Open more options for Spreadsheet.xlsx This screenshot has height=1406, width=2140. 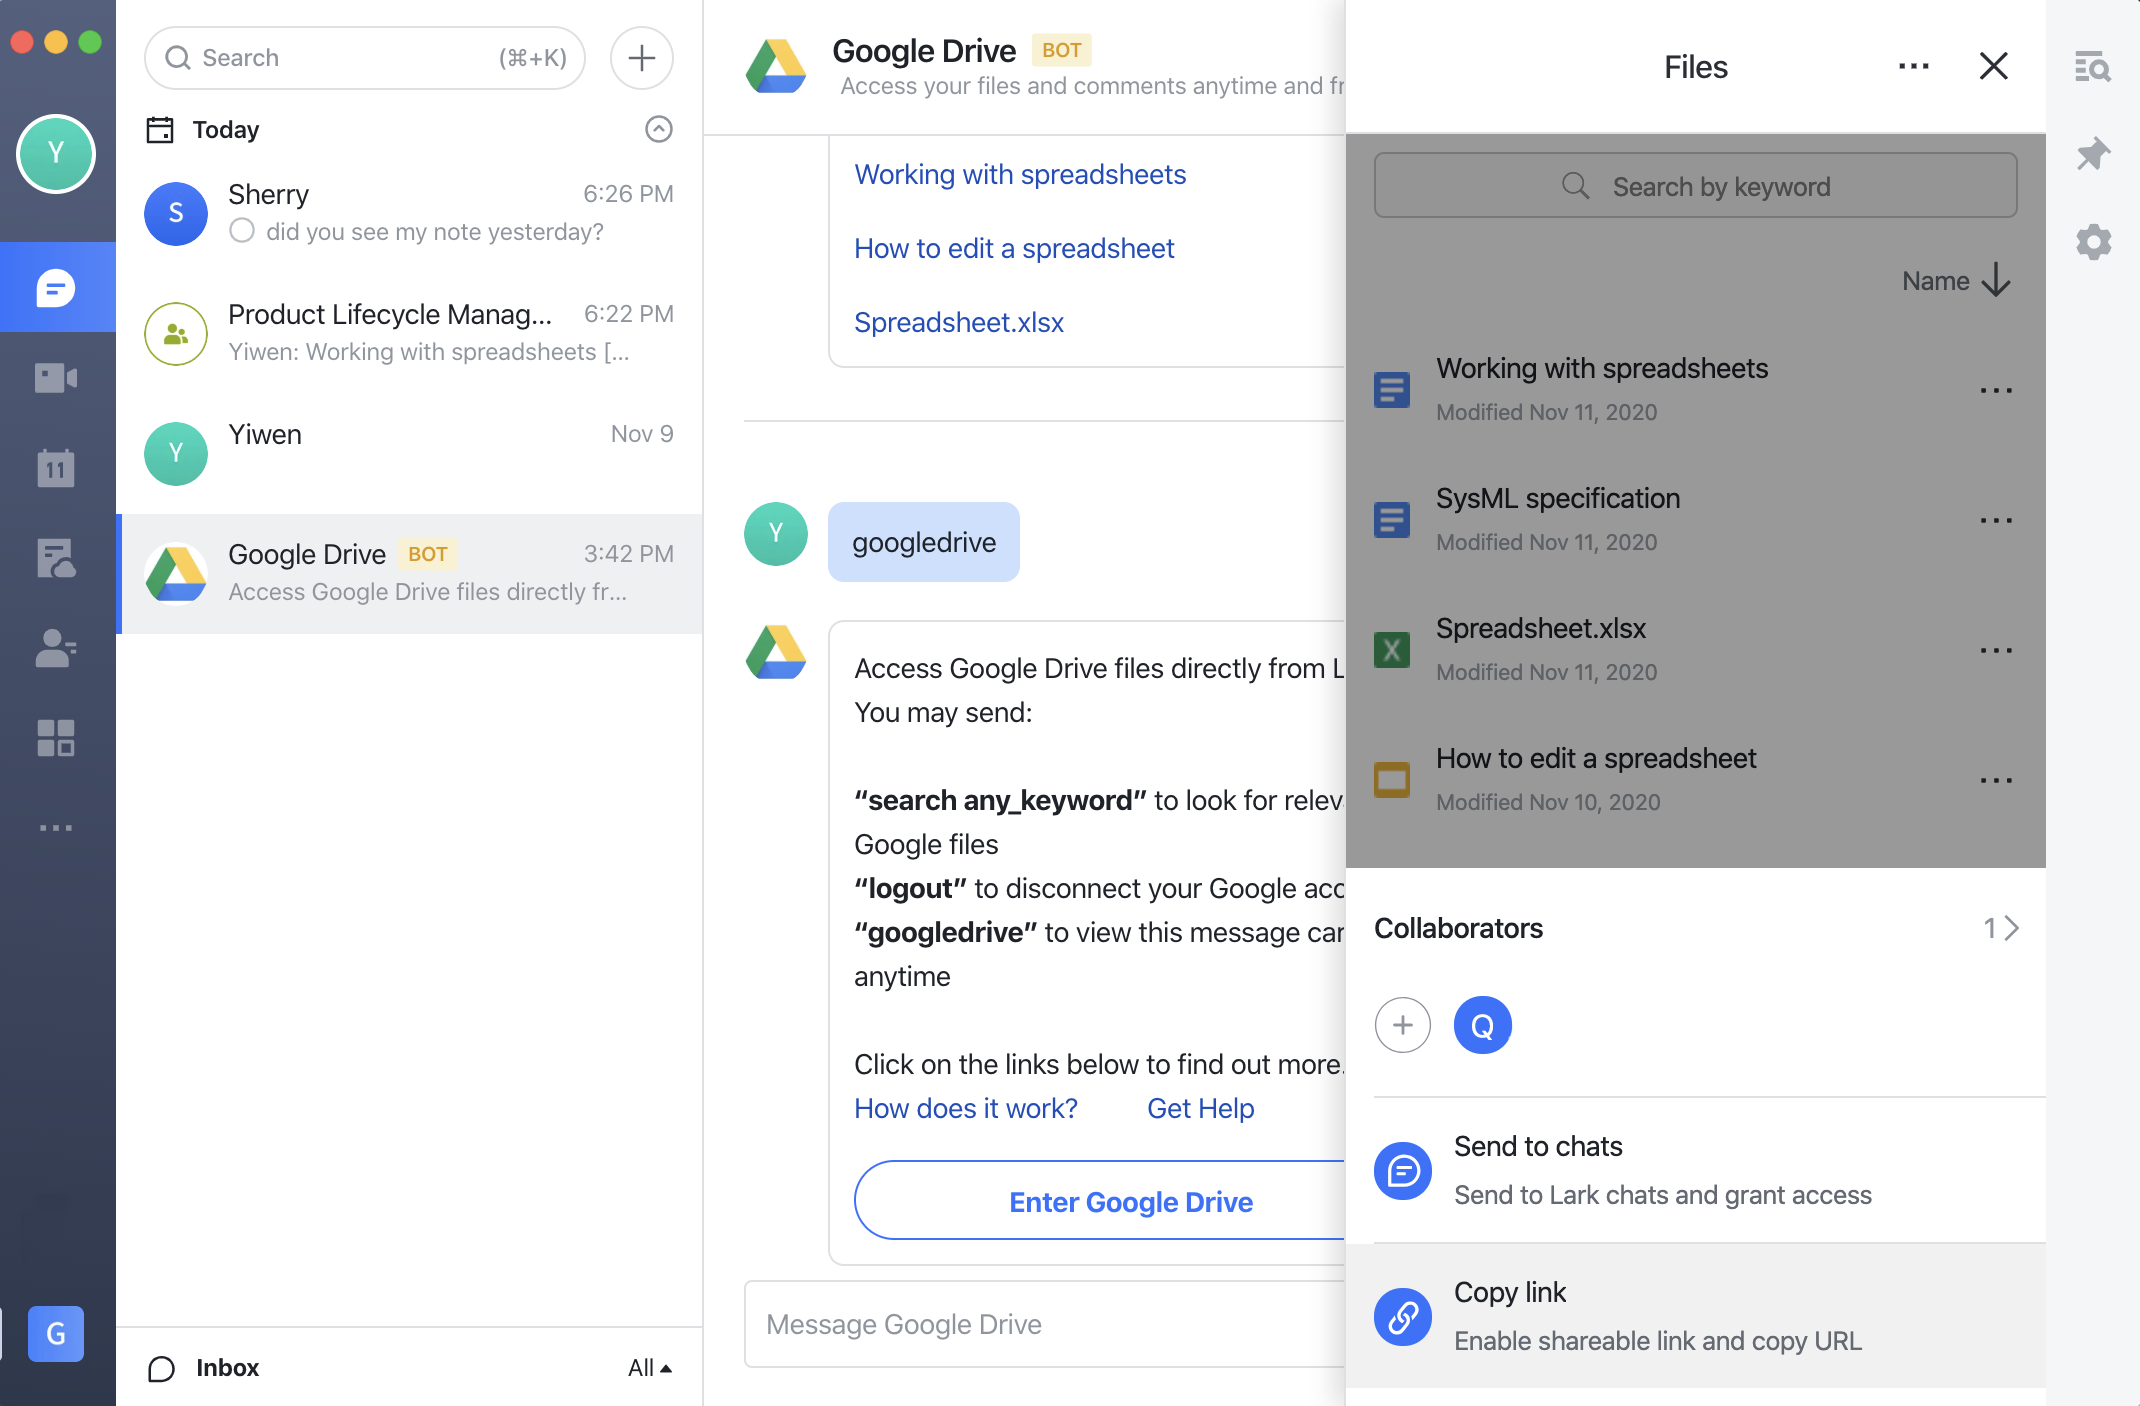(1995, 650)
